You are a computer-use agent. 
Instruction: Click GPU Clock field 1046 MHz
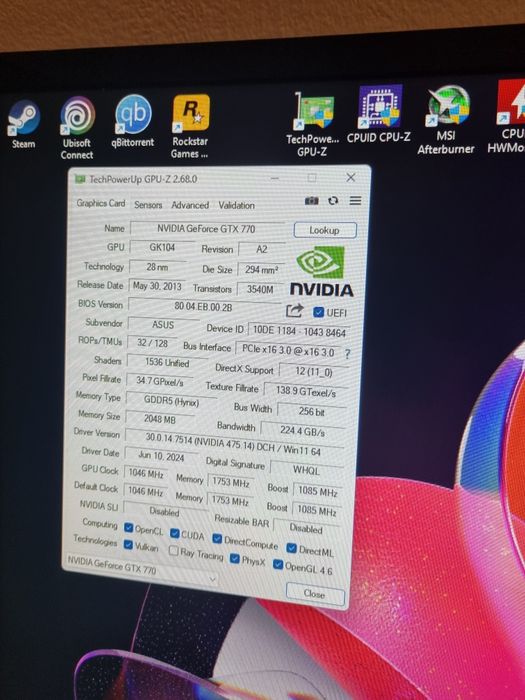coord(146,474)
